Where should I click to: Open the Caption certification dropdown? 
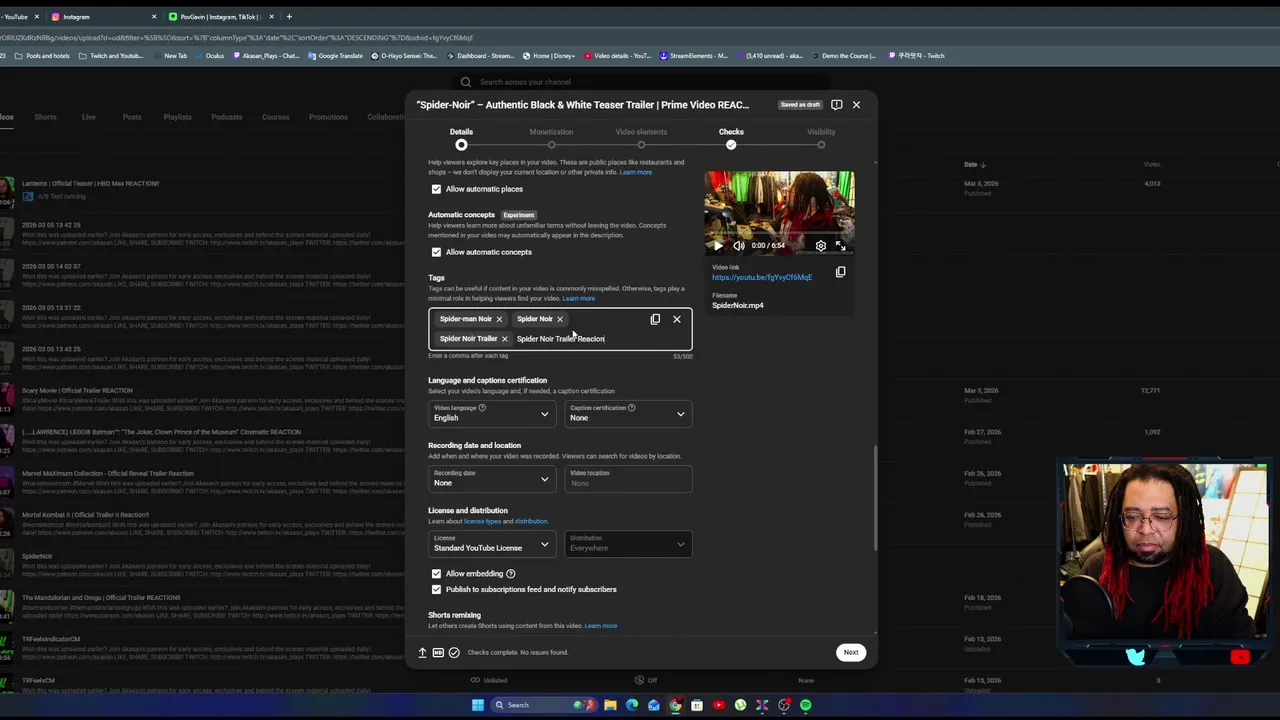(628, 413)
